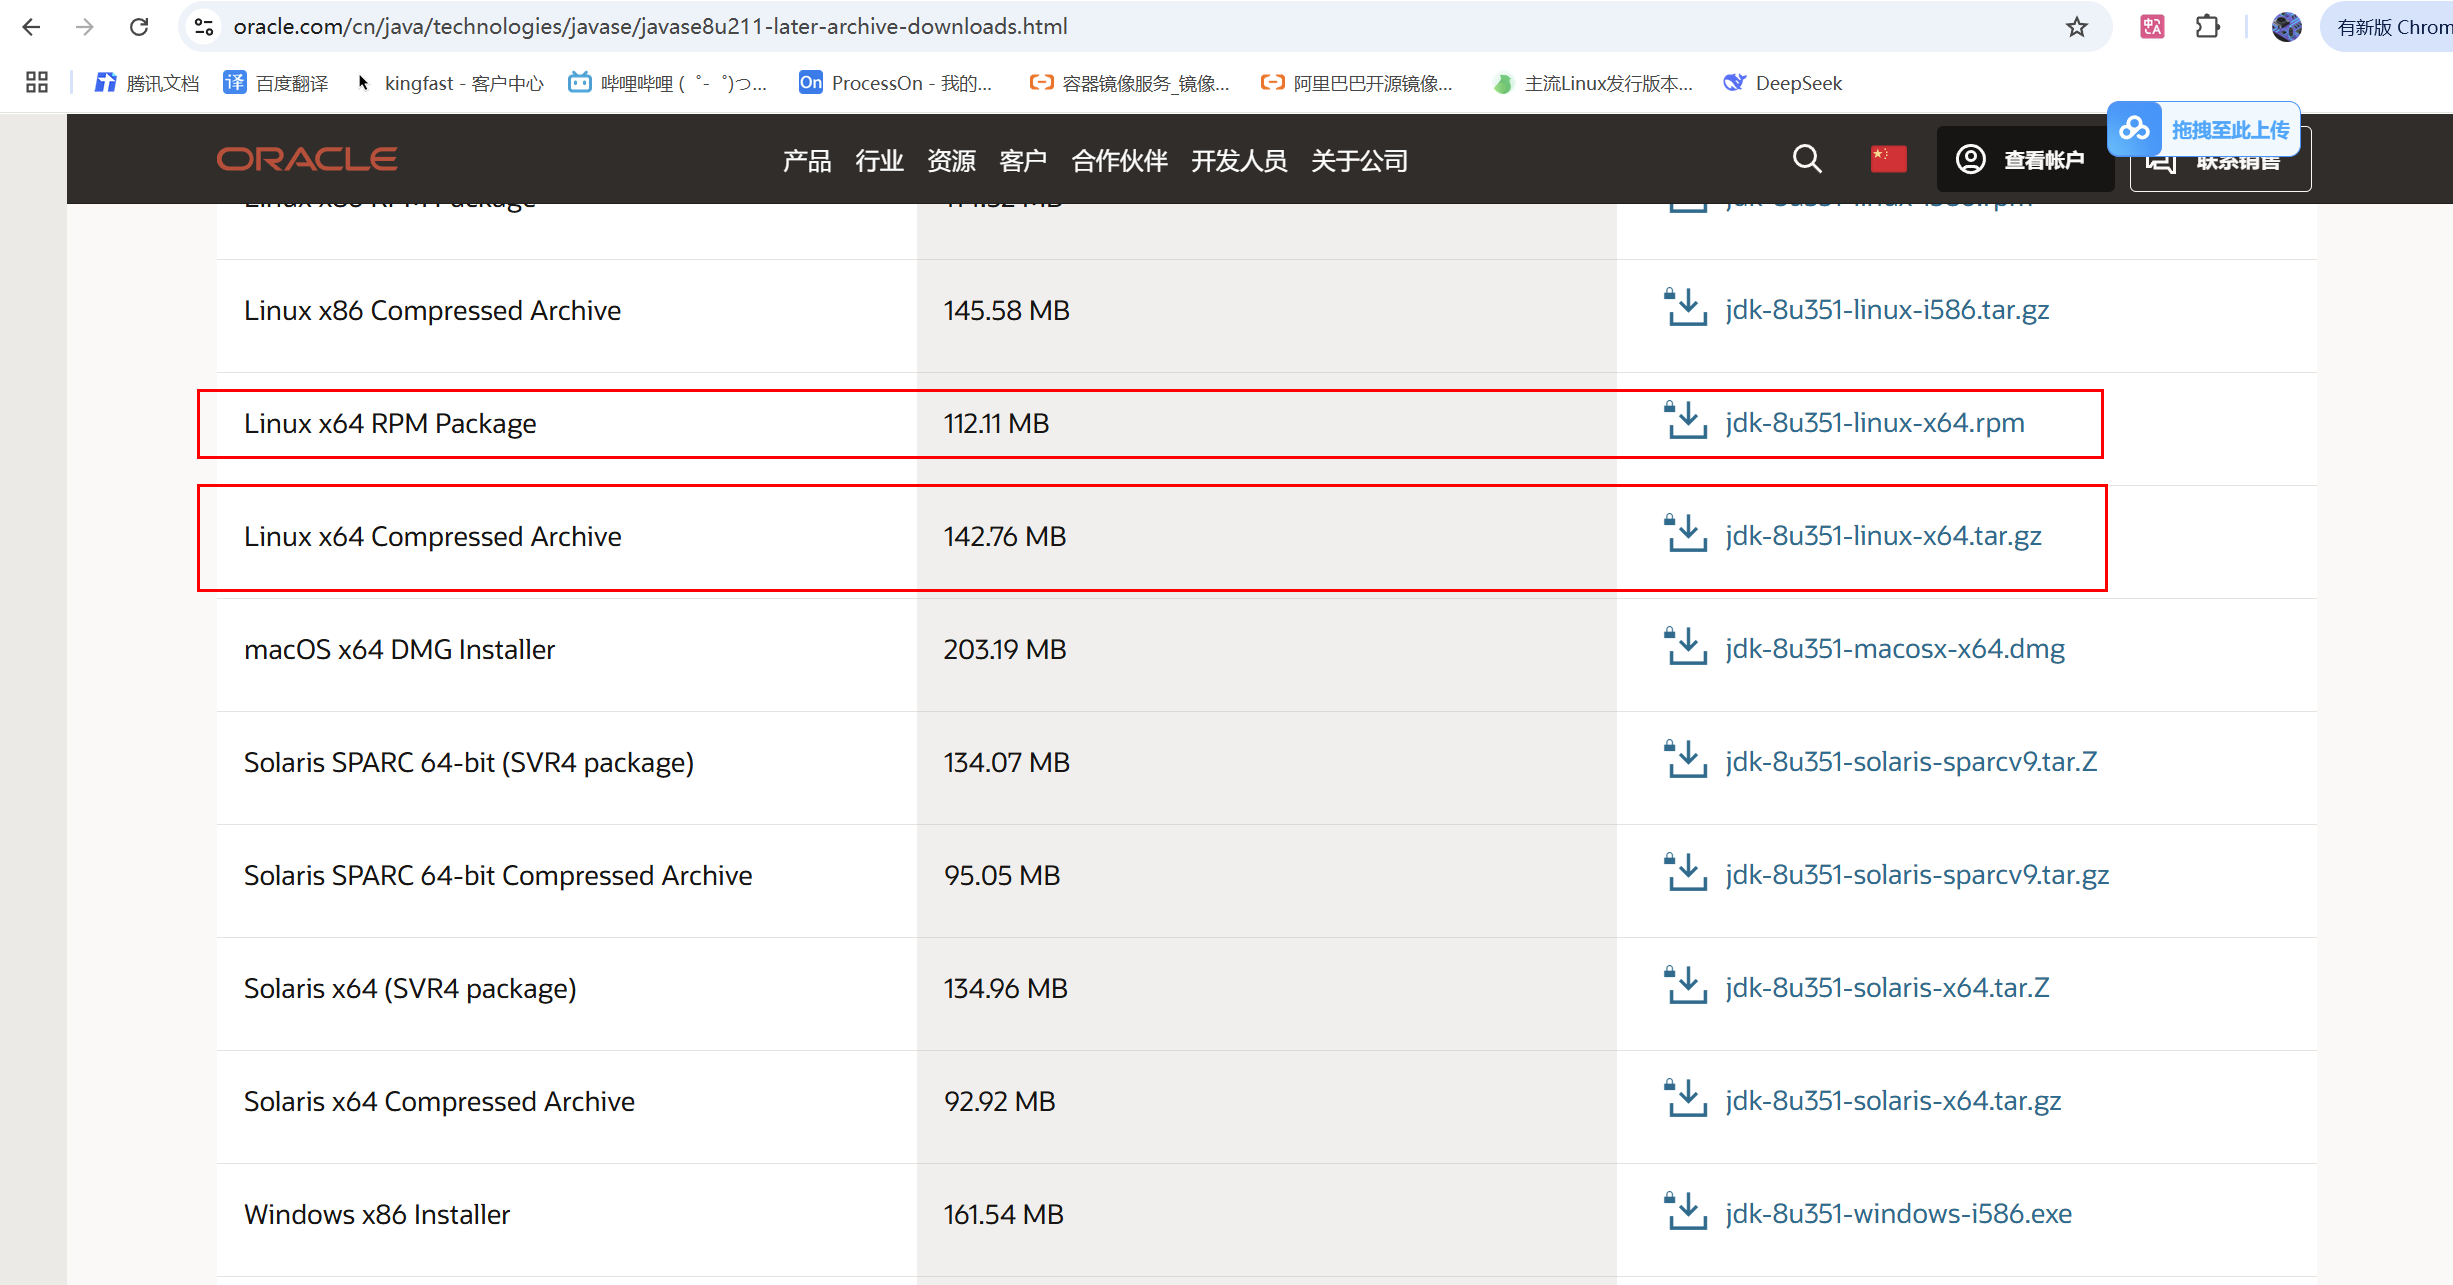The image size is (2453, 1285).
Task: Open Oracle site search
Action: tap(1807, 159)
